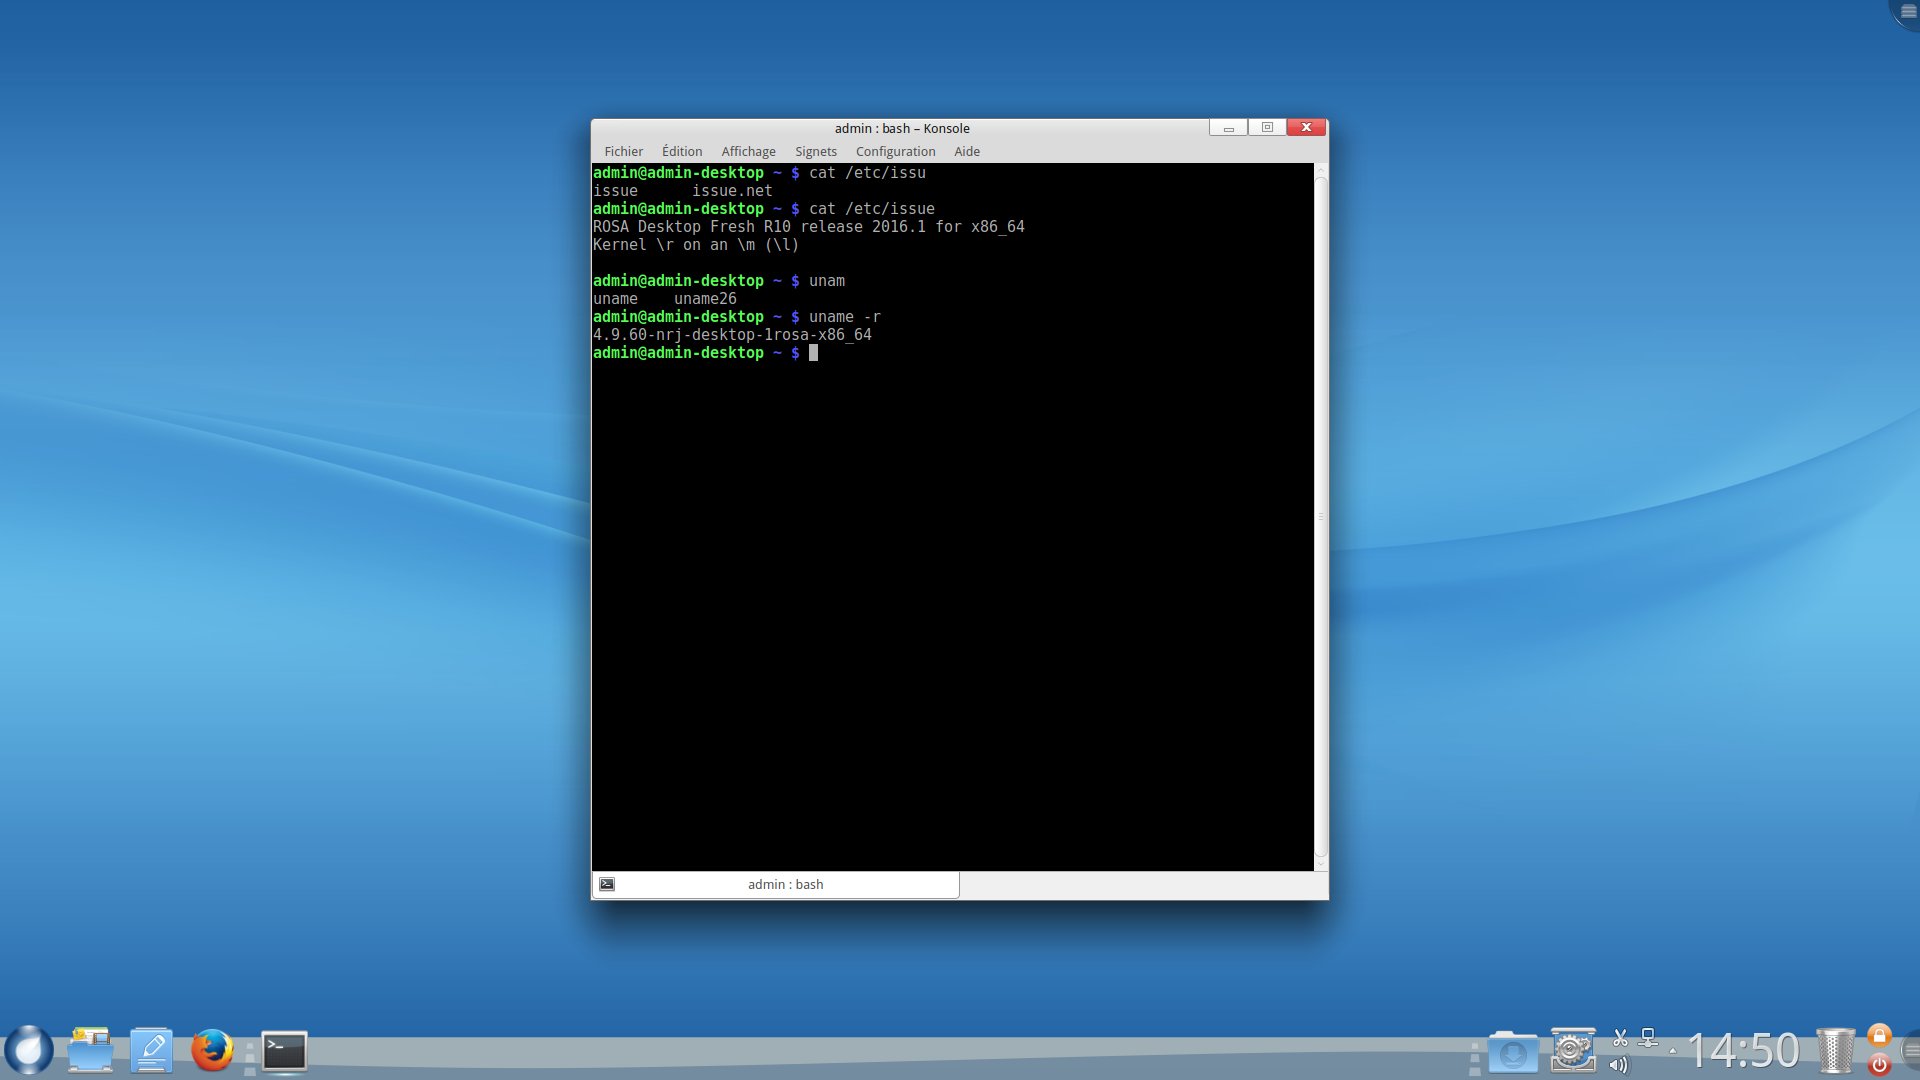The width and height of the screenshot is (1920, 1080).
Task: Open the Configuration menu
Action: tap(895, 151)
